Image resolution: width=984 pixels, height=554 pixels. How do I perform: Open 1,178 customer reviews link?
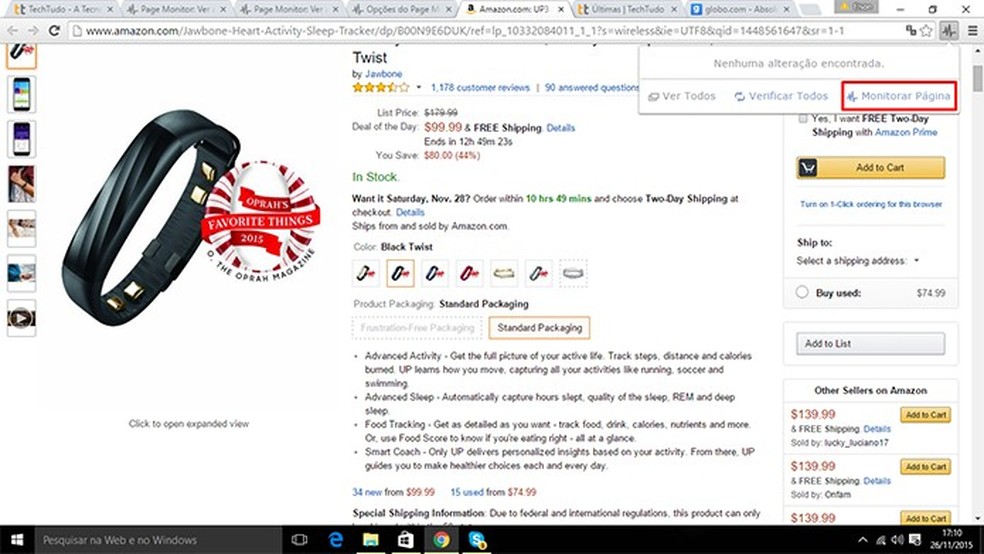tap(480, 88)
